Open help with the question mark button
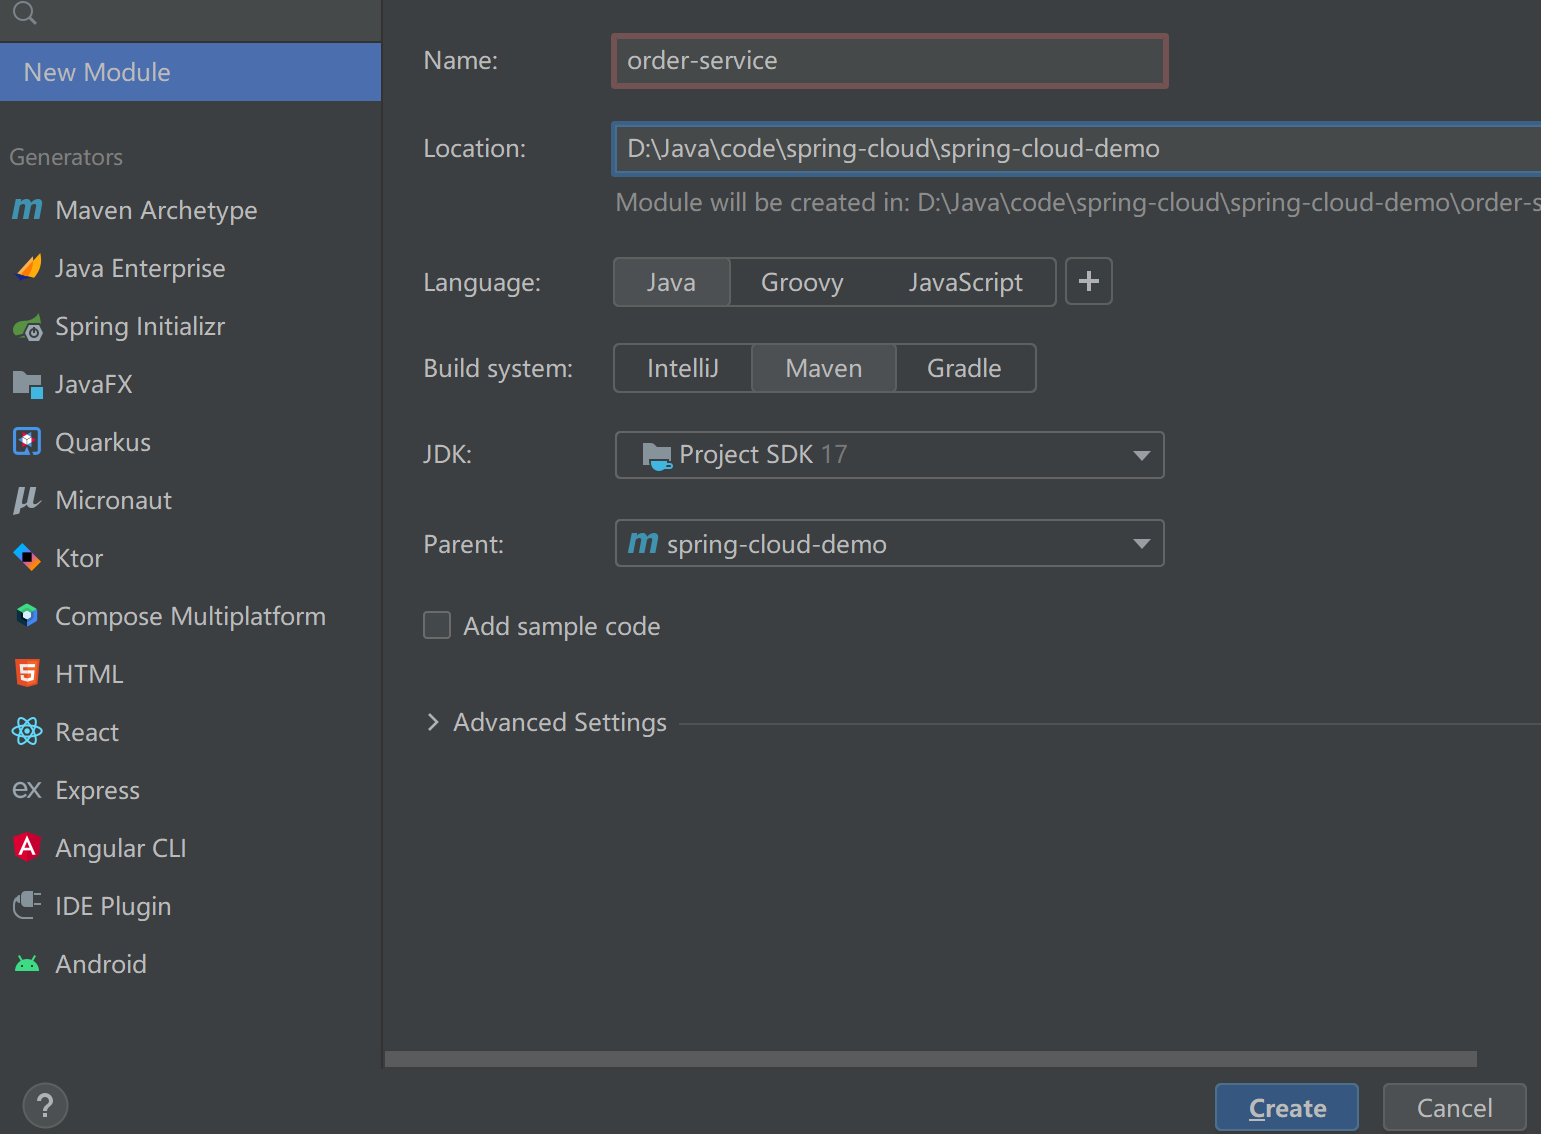 click(45, 1106)
